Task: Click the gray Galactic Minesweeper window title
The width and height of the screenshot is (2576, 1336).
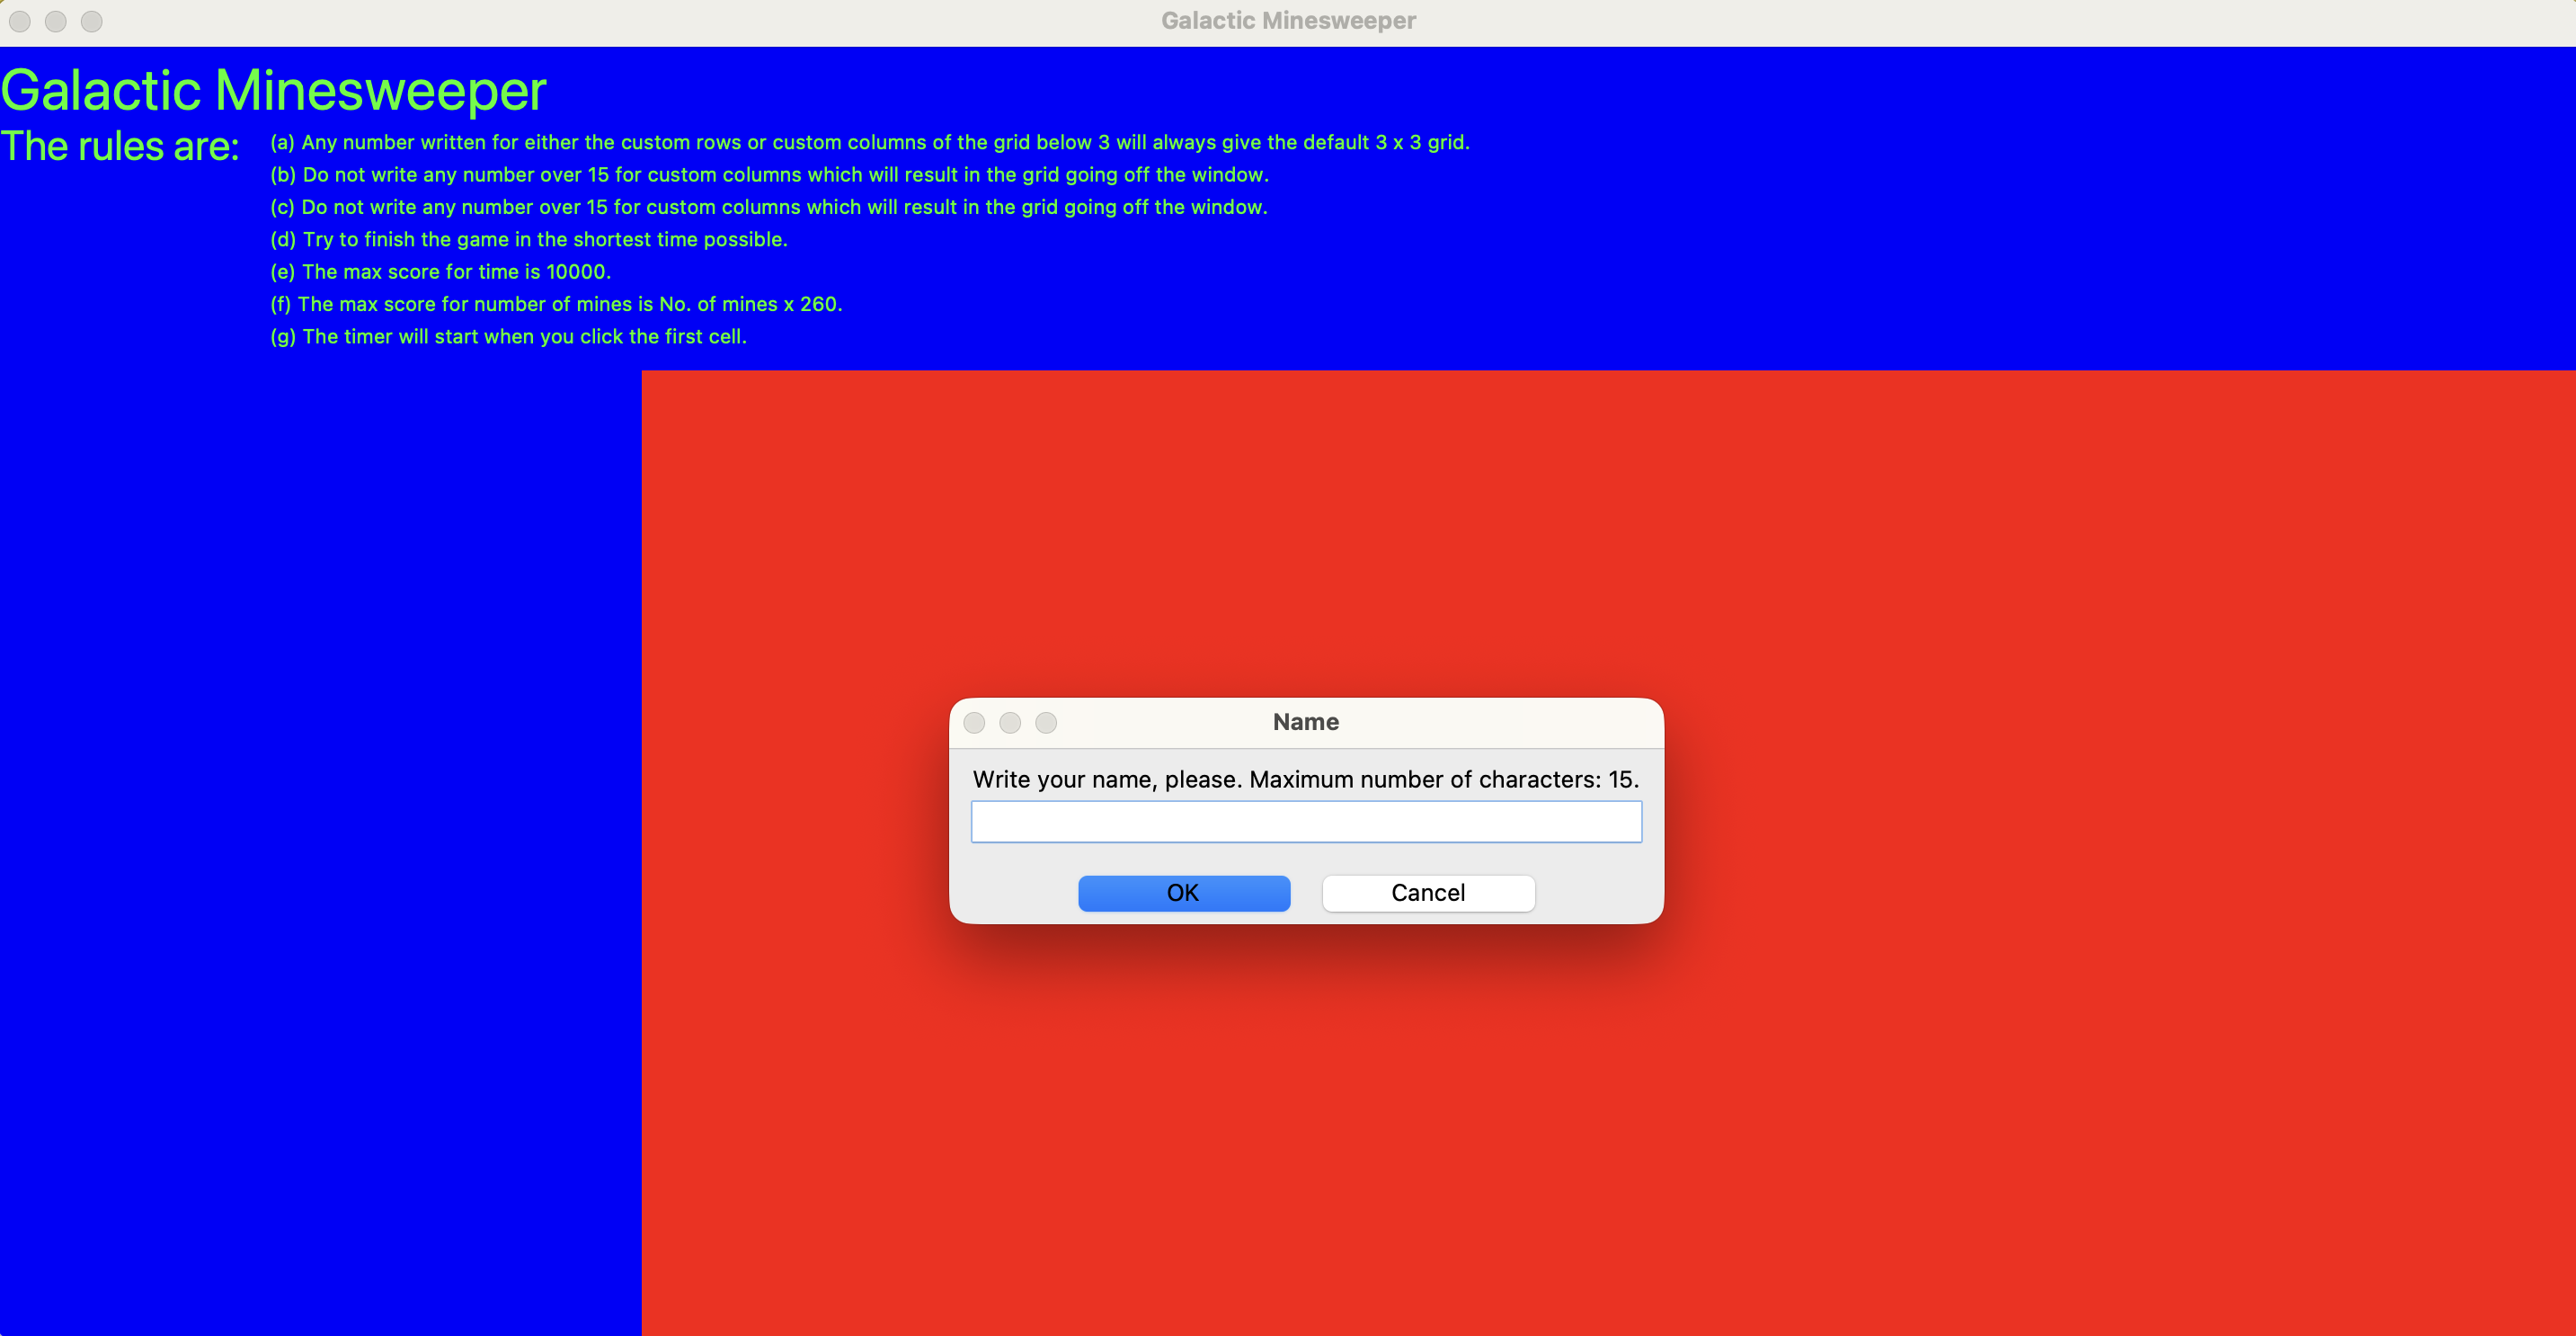Action: click(1287, 21)
